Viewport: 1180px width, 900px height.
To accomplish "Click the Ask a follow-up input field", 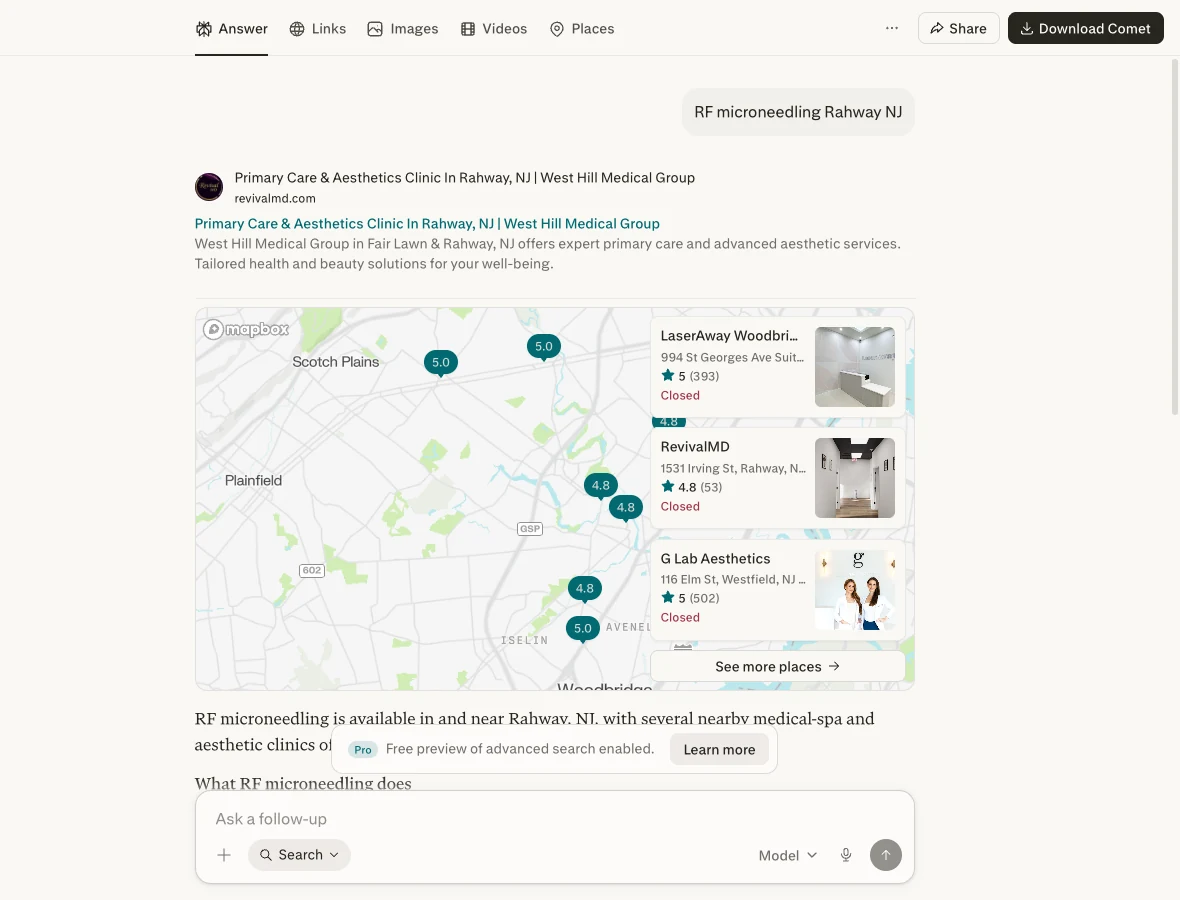I will click(555, 819).
